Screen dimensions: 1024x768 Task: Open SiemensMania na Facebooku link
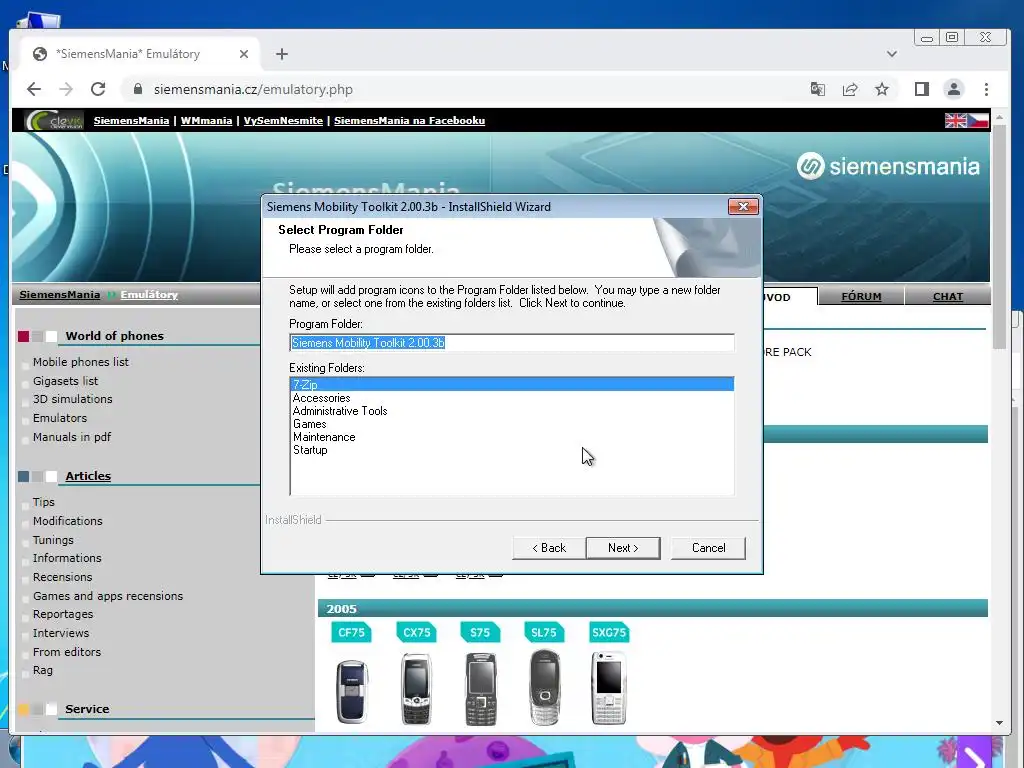tap(409, 120)
